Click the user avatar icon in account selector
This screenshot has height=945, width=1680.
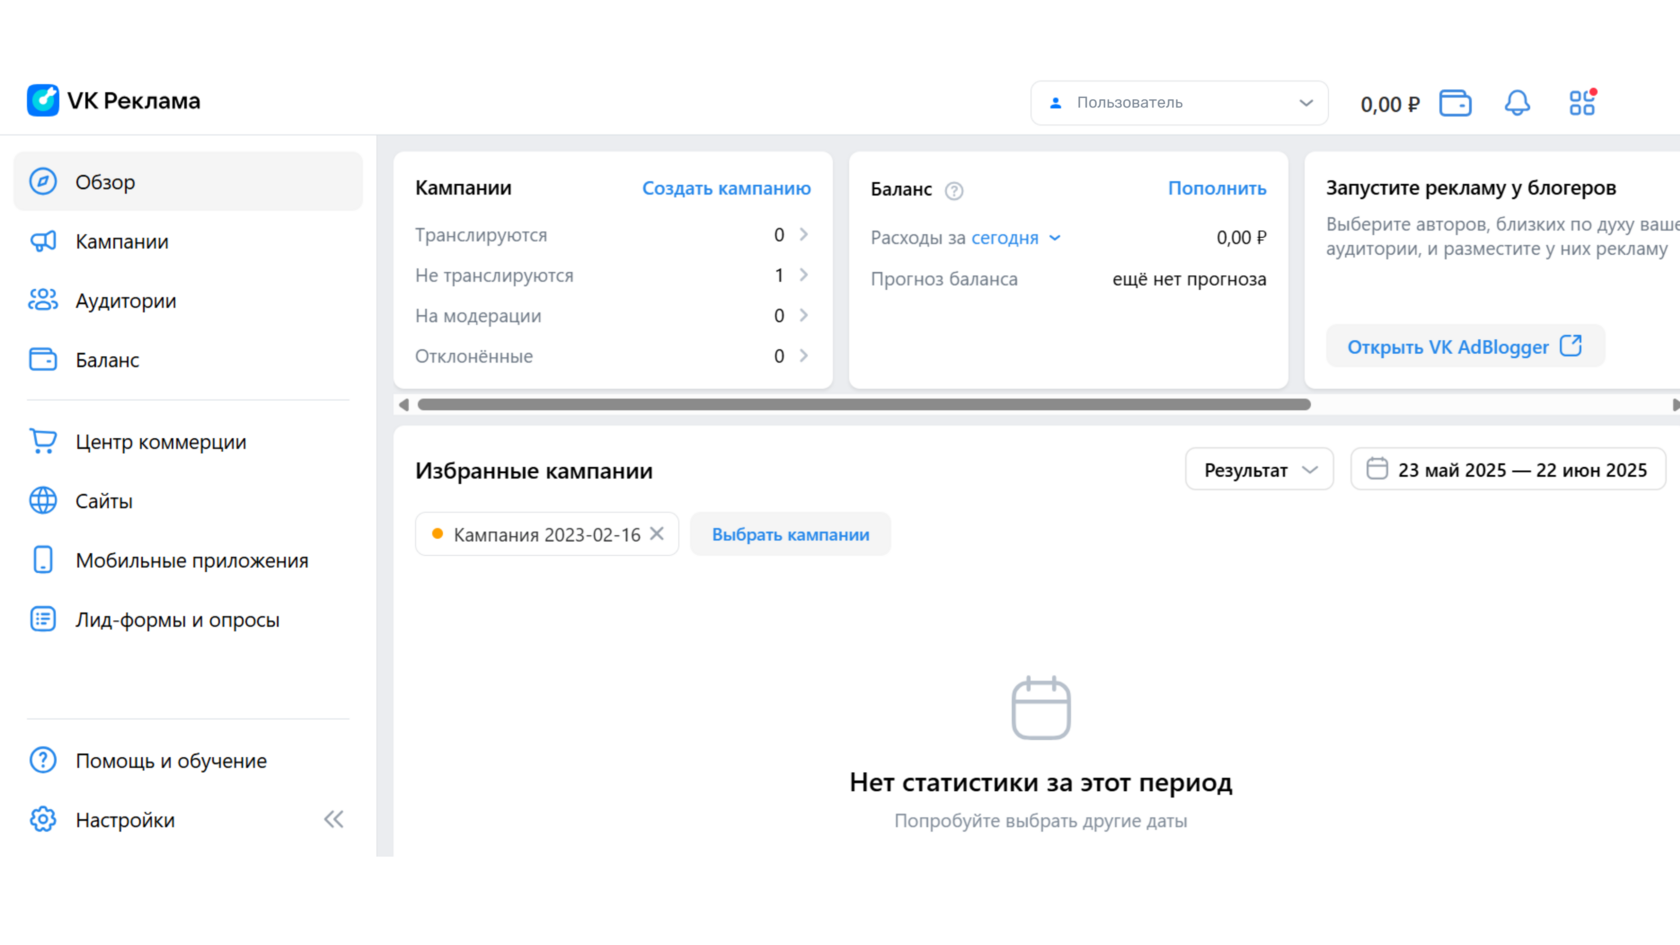point(1056,103)
